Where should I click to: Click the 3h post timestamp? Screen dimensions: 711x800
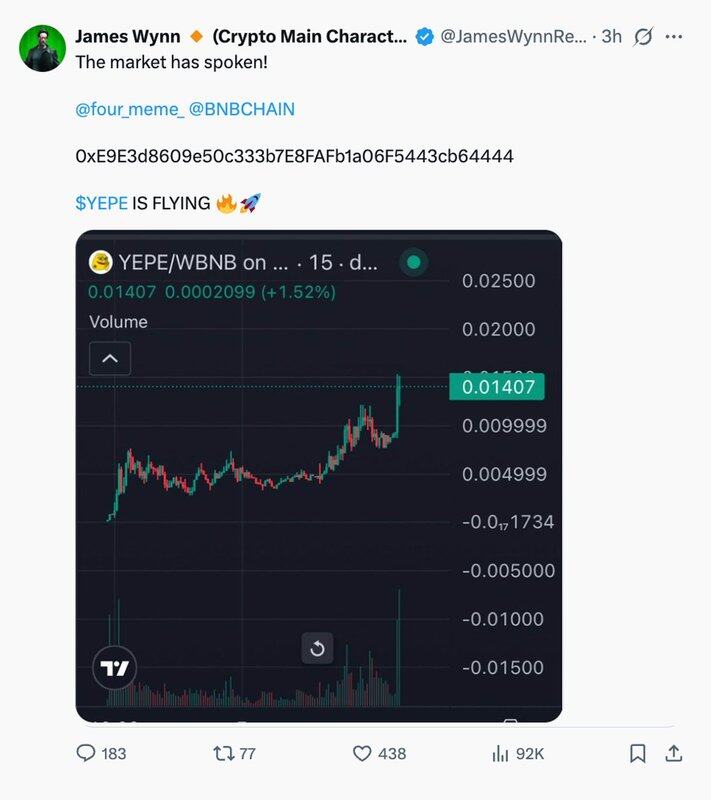[611, 37]
